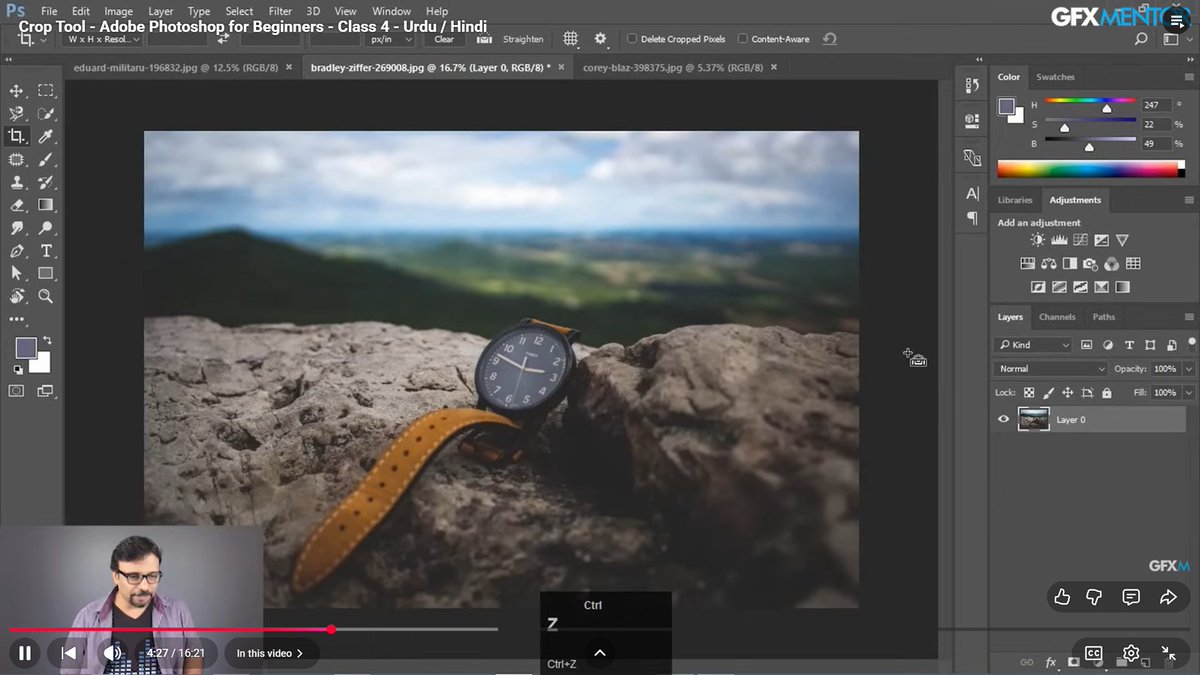This screenshot has width=1200, height=675.
Task: Click the Hue slider in Color panel
Action: (1090, 103)
